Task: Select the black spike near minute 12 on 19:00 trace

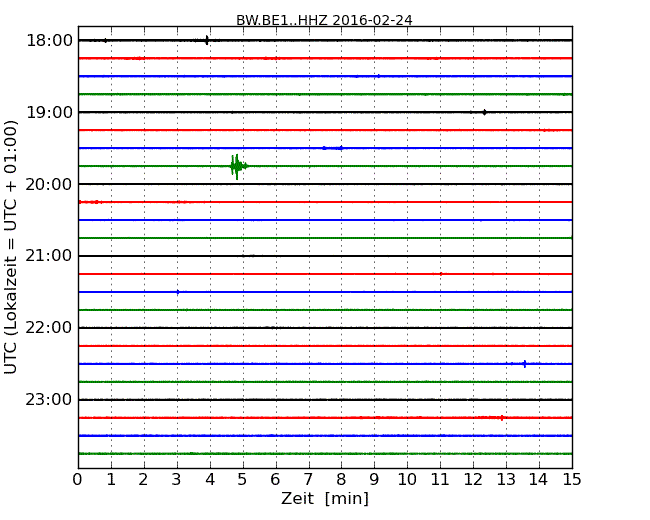Action: (x=484, y=112)
